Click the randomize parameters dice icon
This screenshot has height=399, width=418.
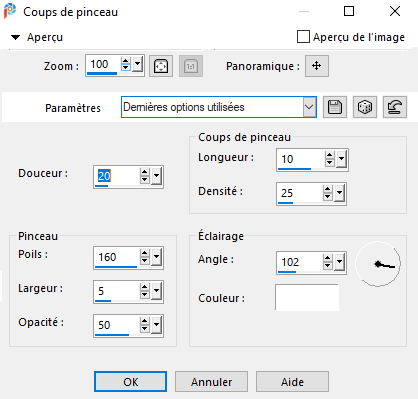(365, 107)
